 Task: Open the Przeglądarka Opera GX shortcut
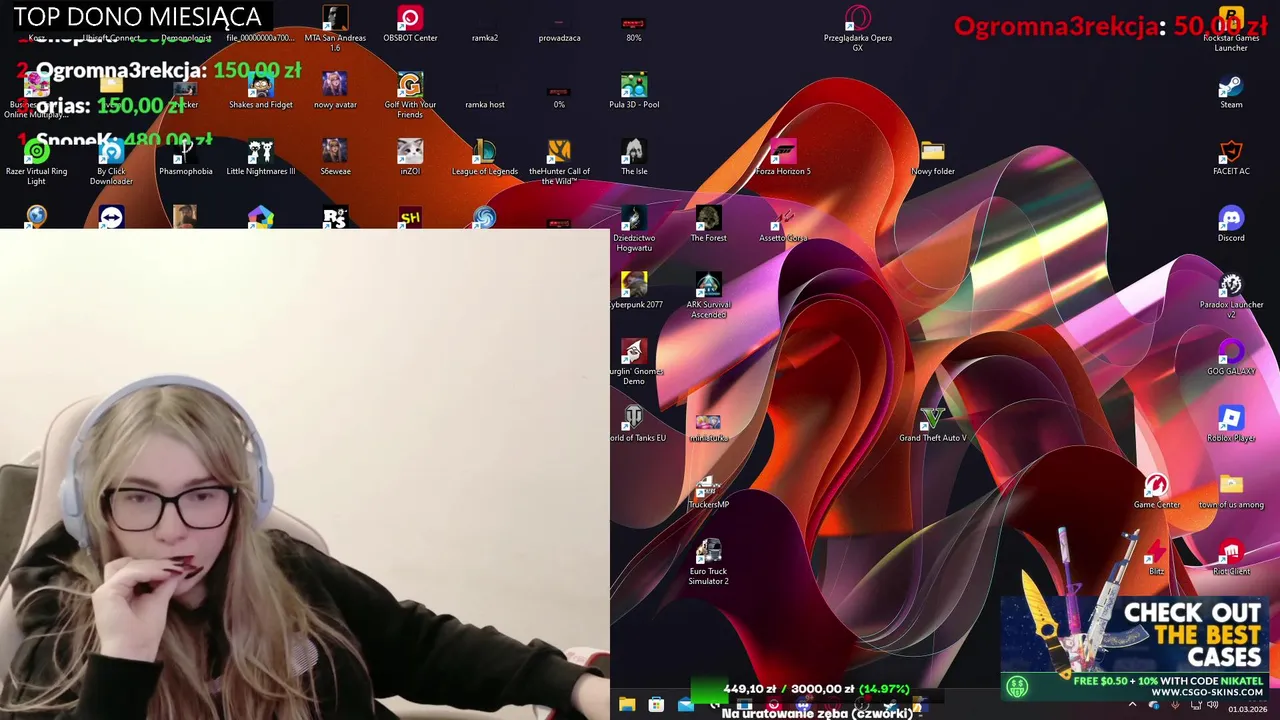click(857, 28)
